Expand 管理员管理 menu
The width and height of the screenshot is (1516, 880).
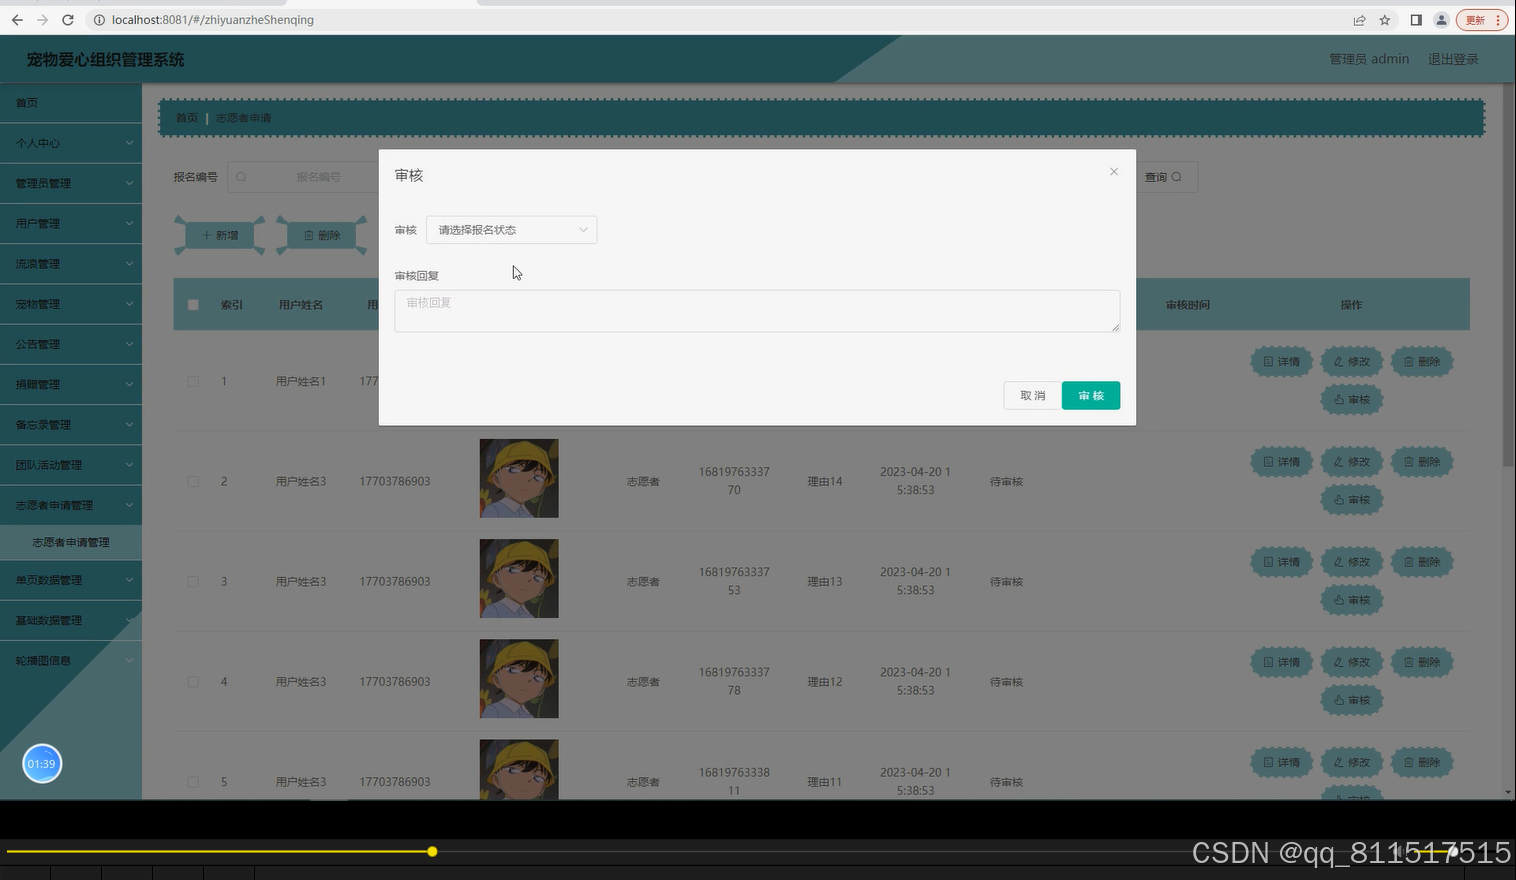click(70, 183)
